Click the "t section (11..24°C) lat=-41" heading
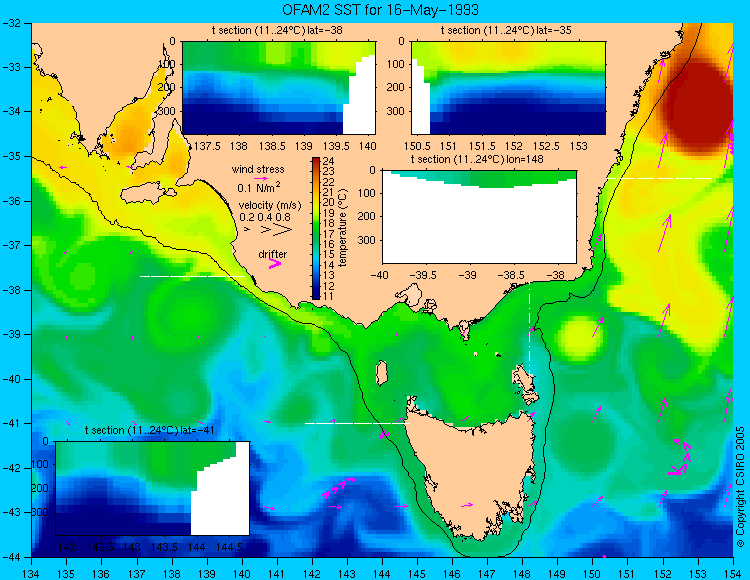This screenshot has width=750, height=580. point(150,430)
